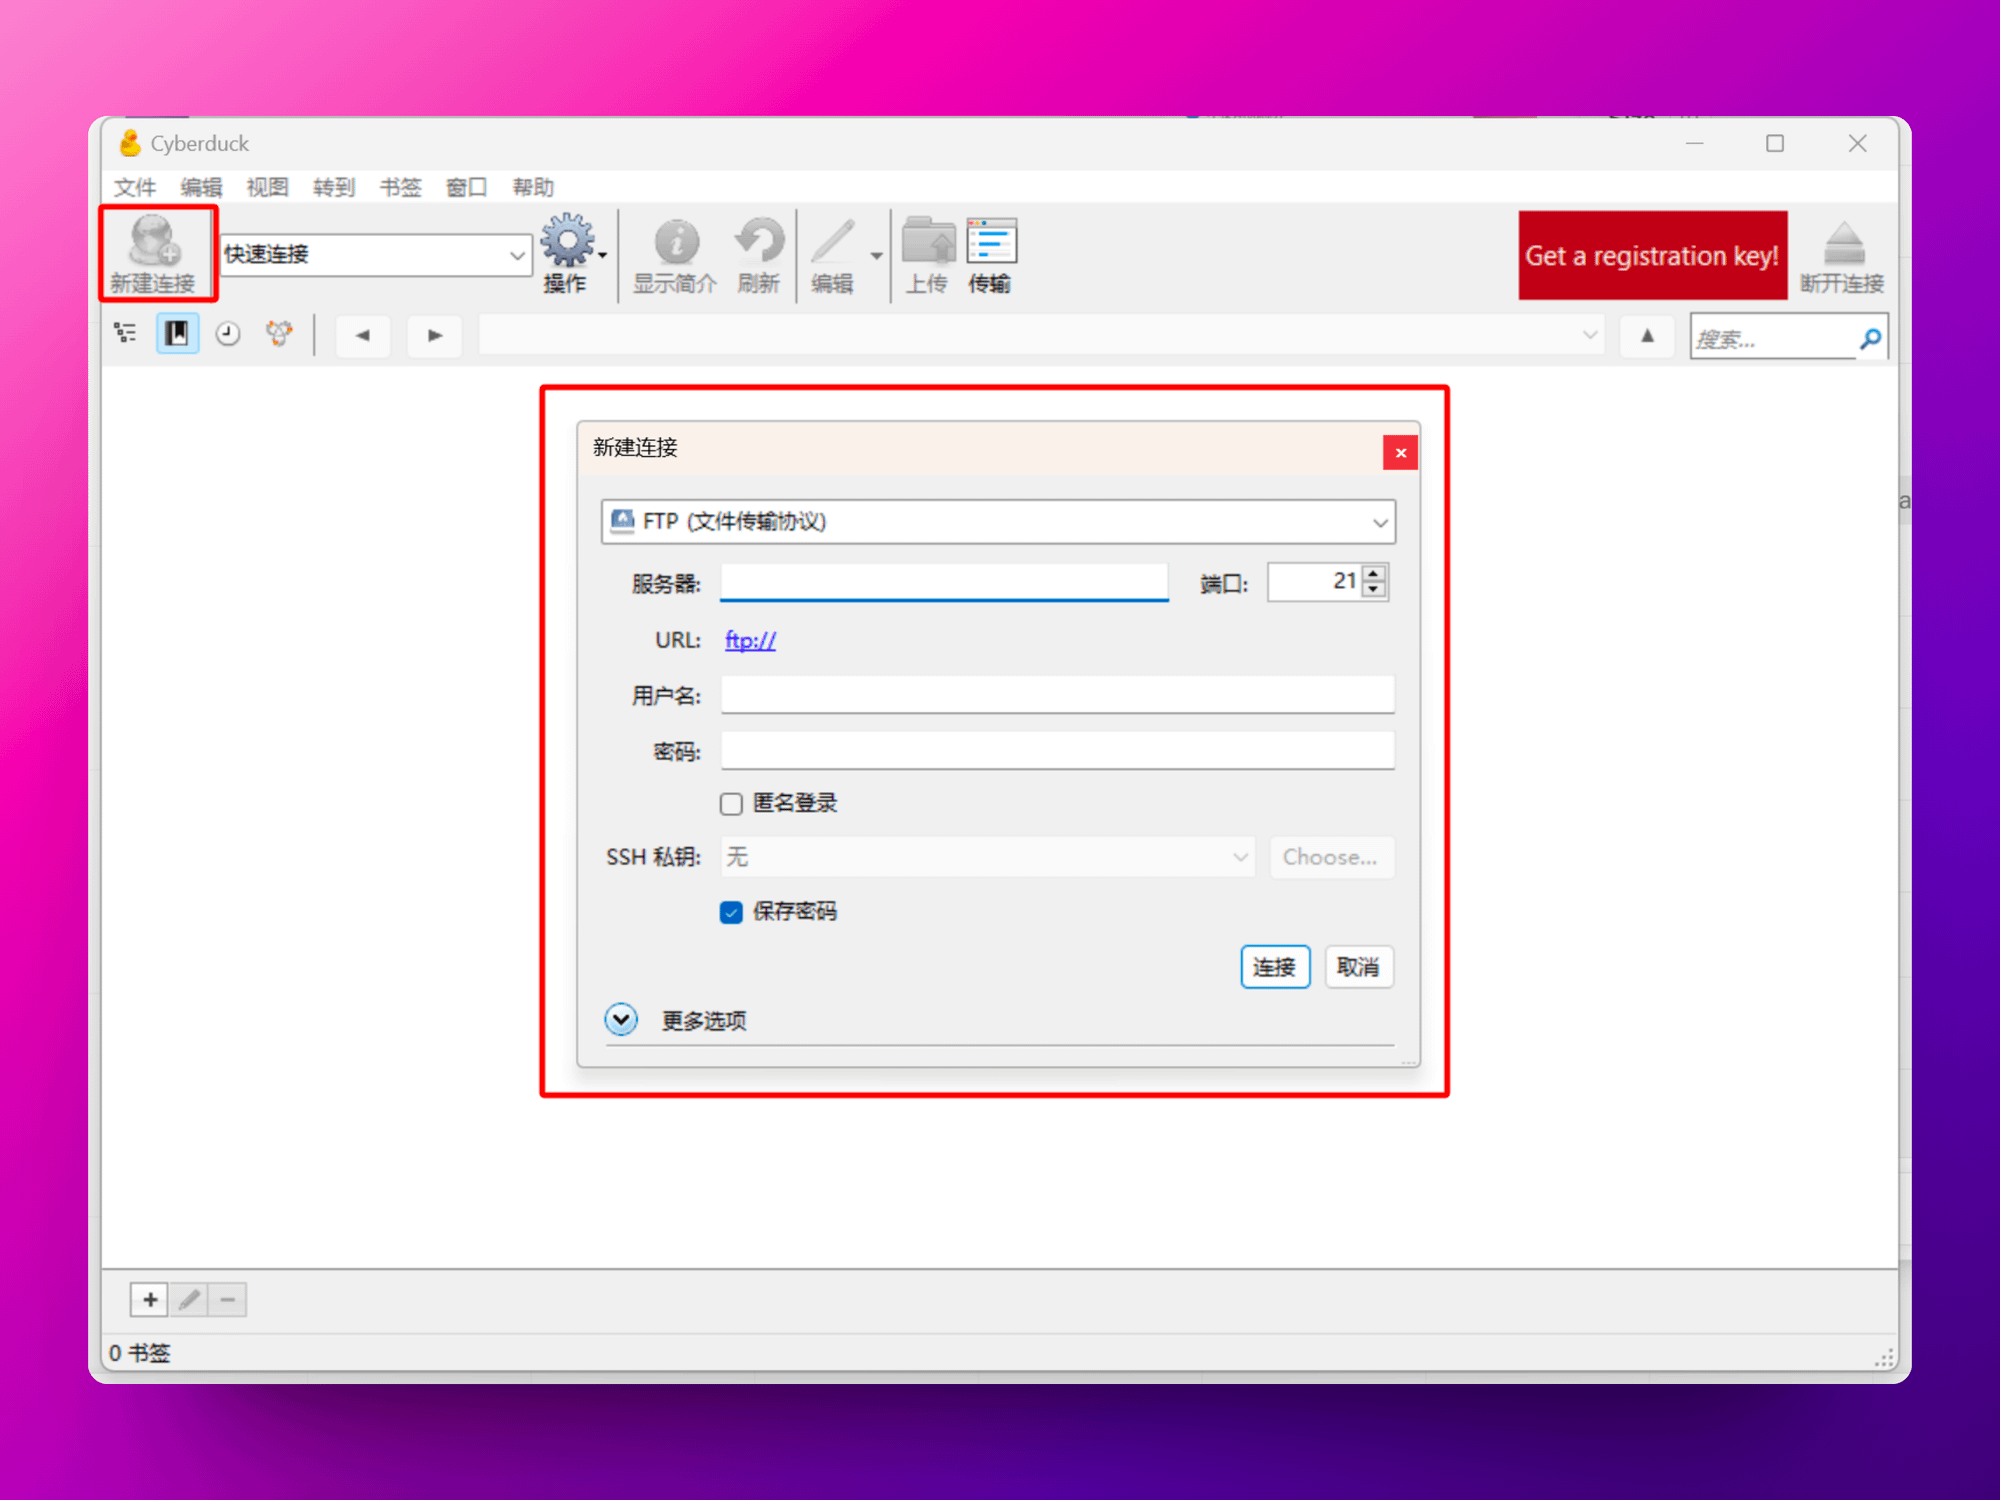Image resolution: width=2000 pixels, height=1500 pixels.
Task: Expand the More Options (更多选项) section
Action: coord(621,1019)
